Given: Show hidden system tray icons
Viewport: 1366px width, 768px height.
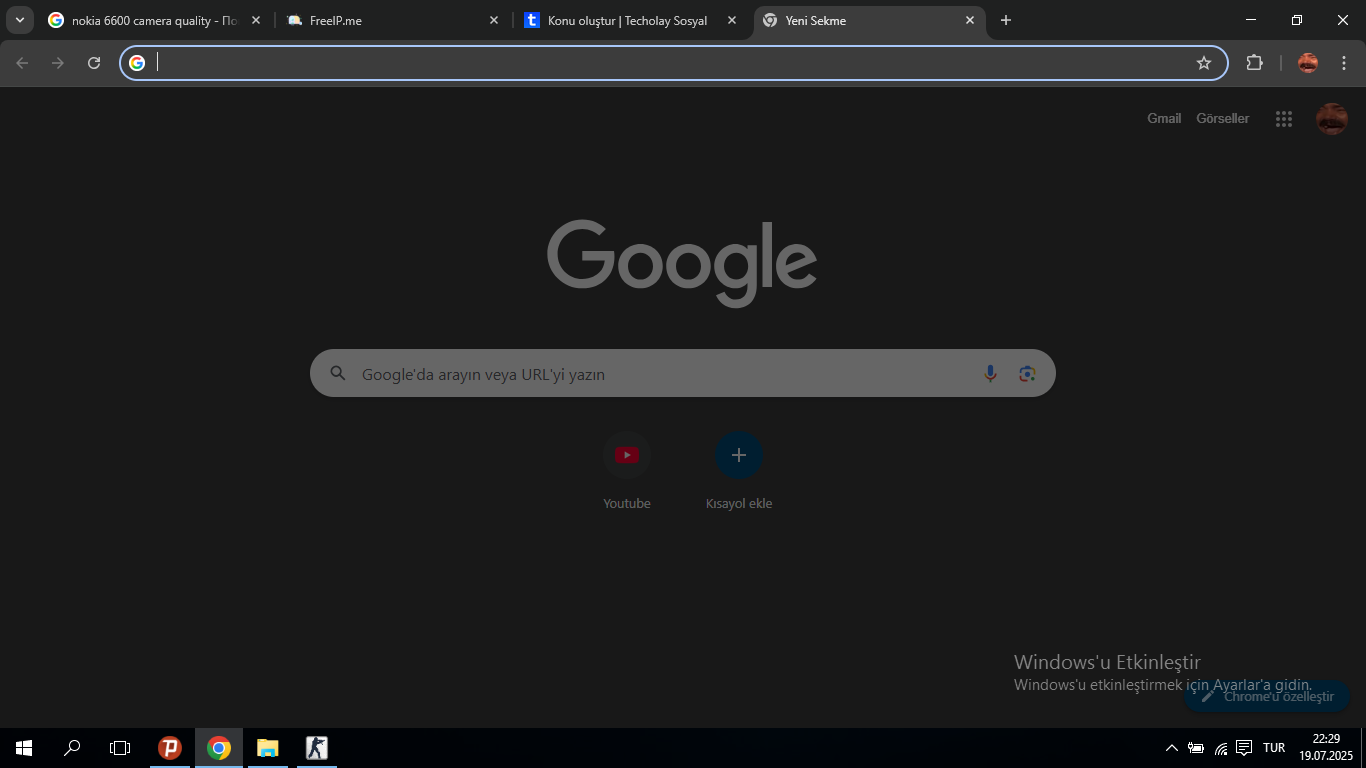Looking at the screenshot, I should [x=1172, y=748].
